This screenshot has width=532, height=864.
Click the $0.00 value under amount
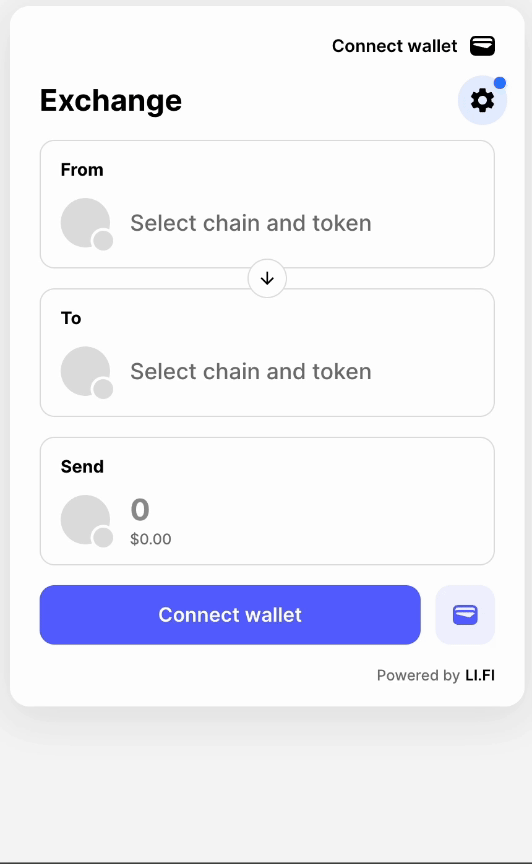tap(151, 539)
